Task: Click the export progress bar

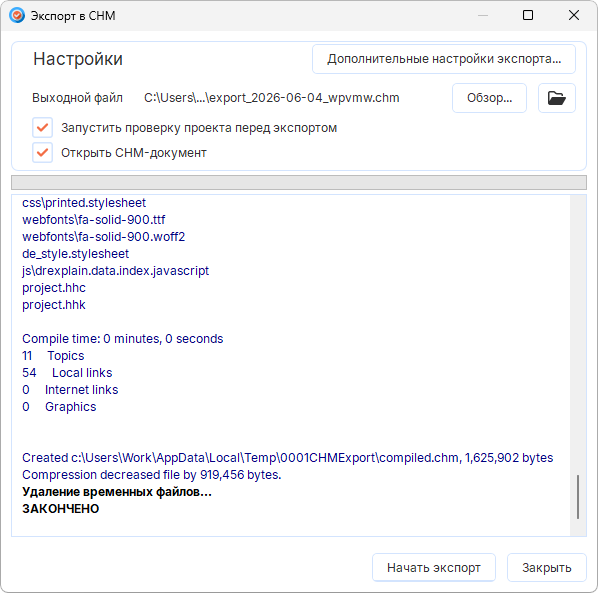Action: click(299, 182)
